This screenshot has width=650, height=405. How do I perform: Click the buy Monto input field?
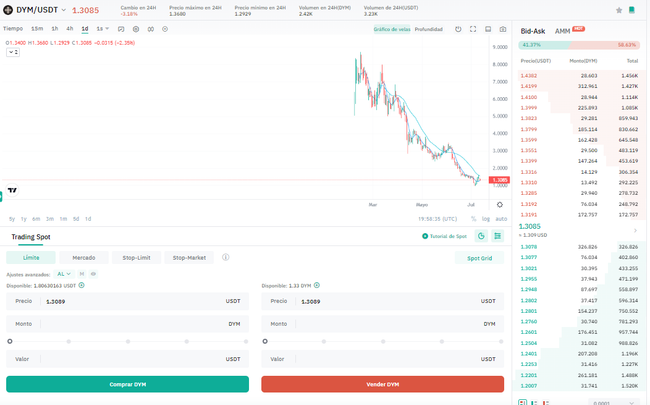(127, 324)
